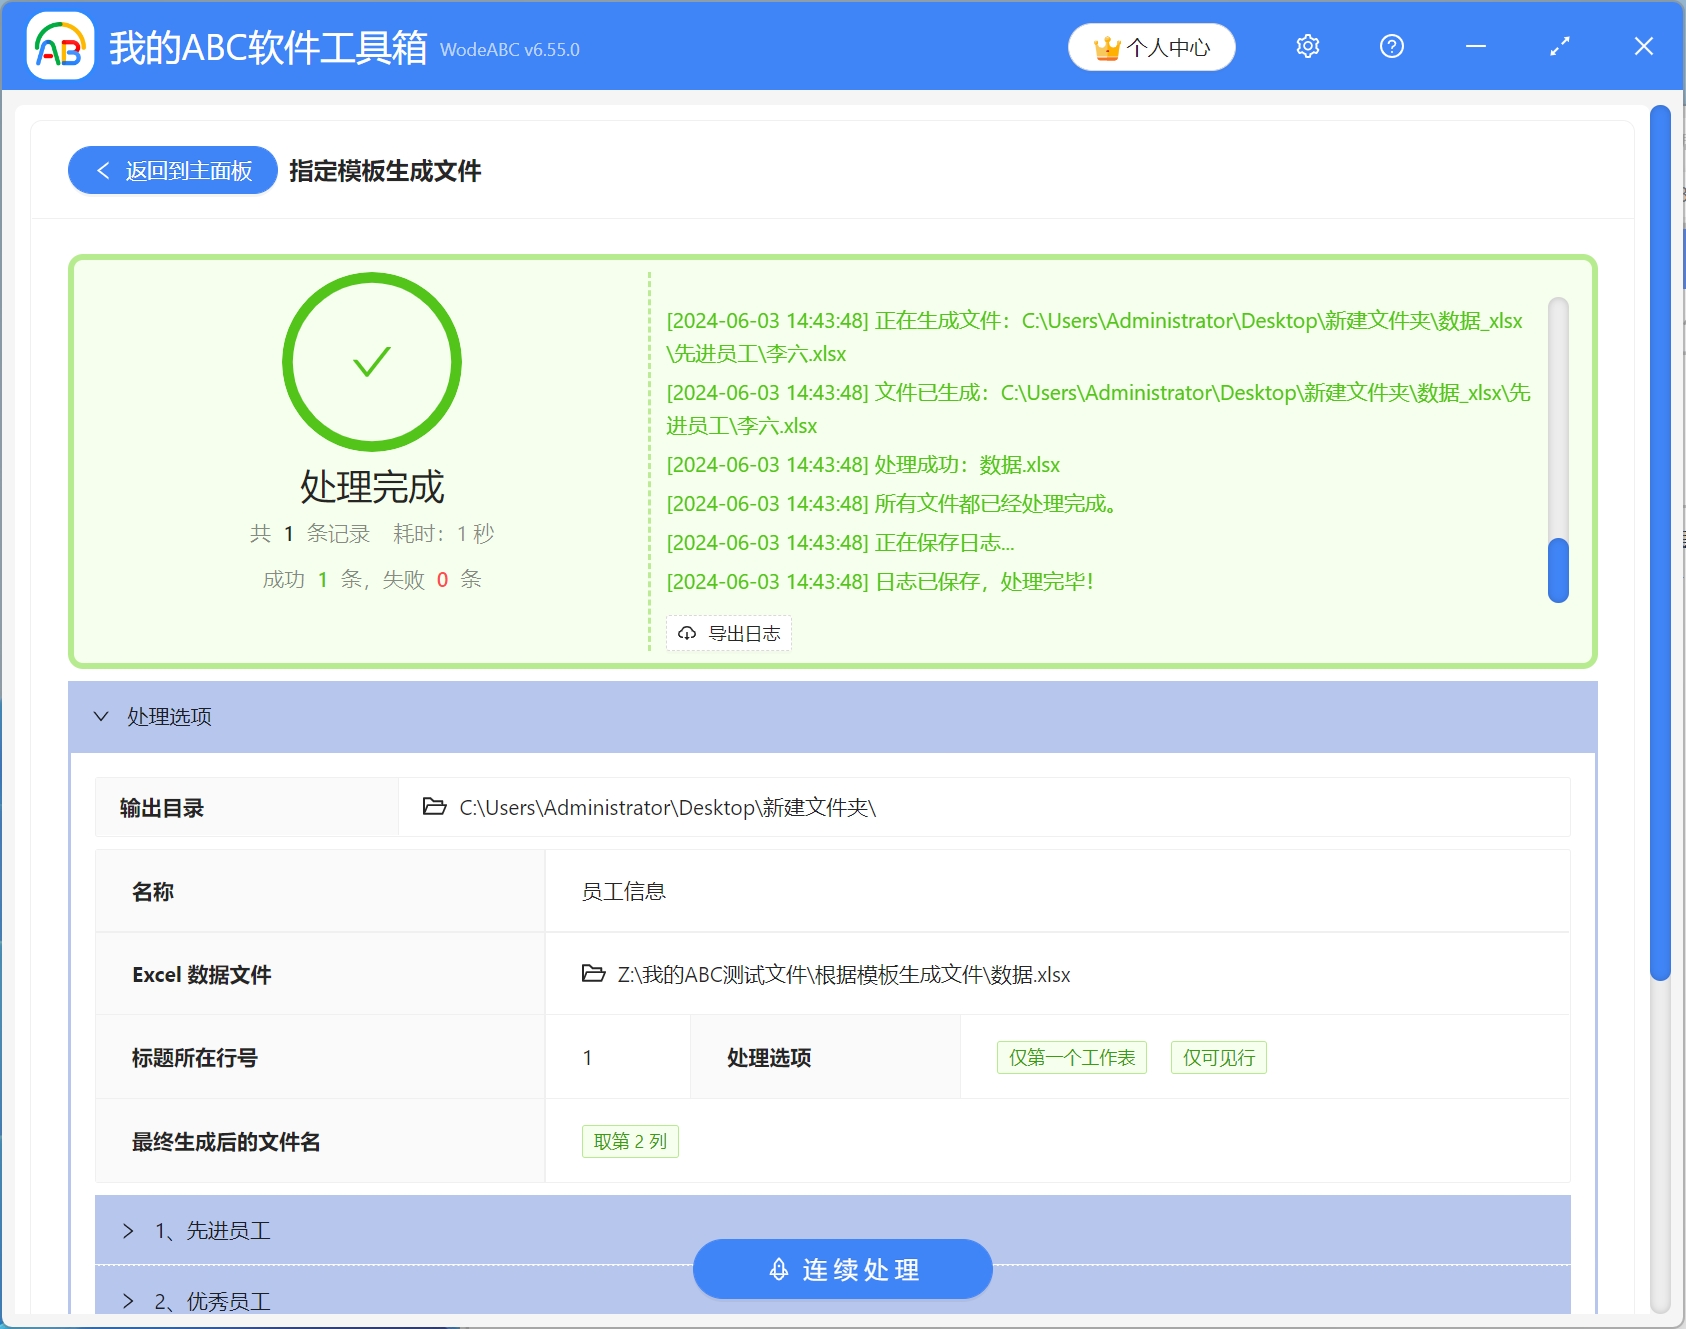Click the crown icon beside 个人中心
This screenshot has width=1686, height=1329.
1106,46
